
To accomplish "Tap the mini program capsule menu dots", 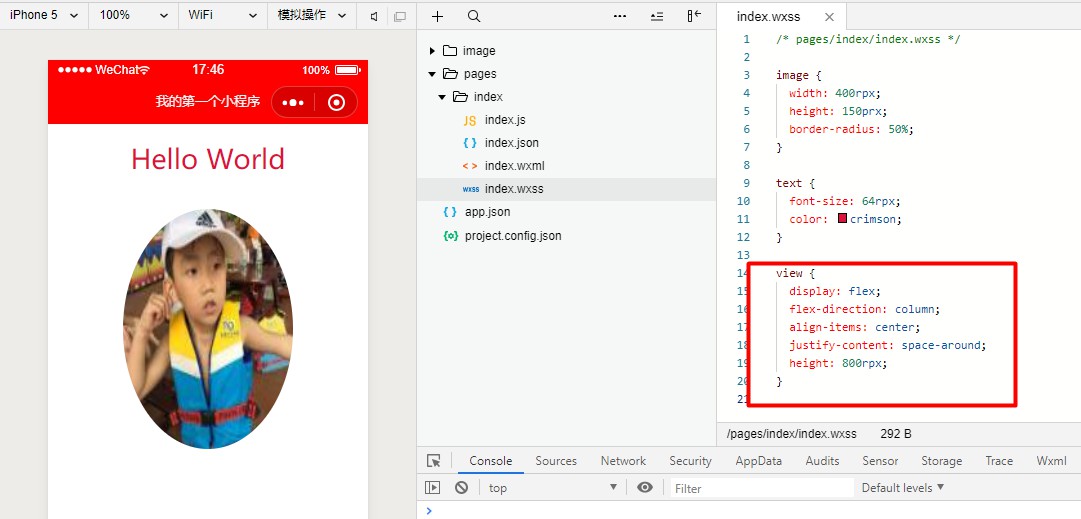I will click(x=293, y=102).
